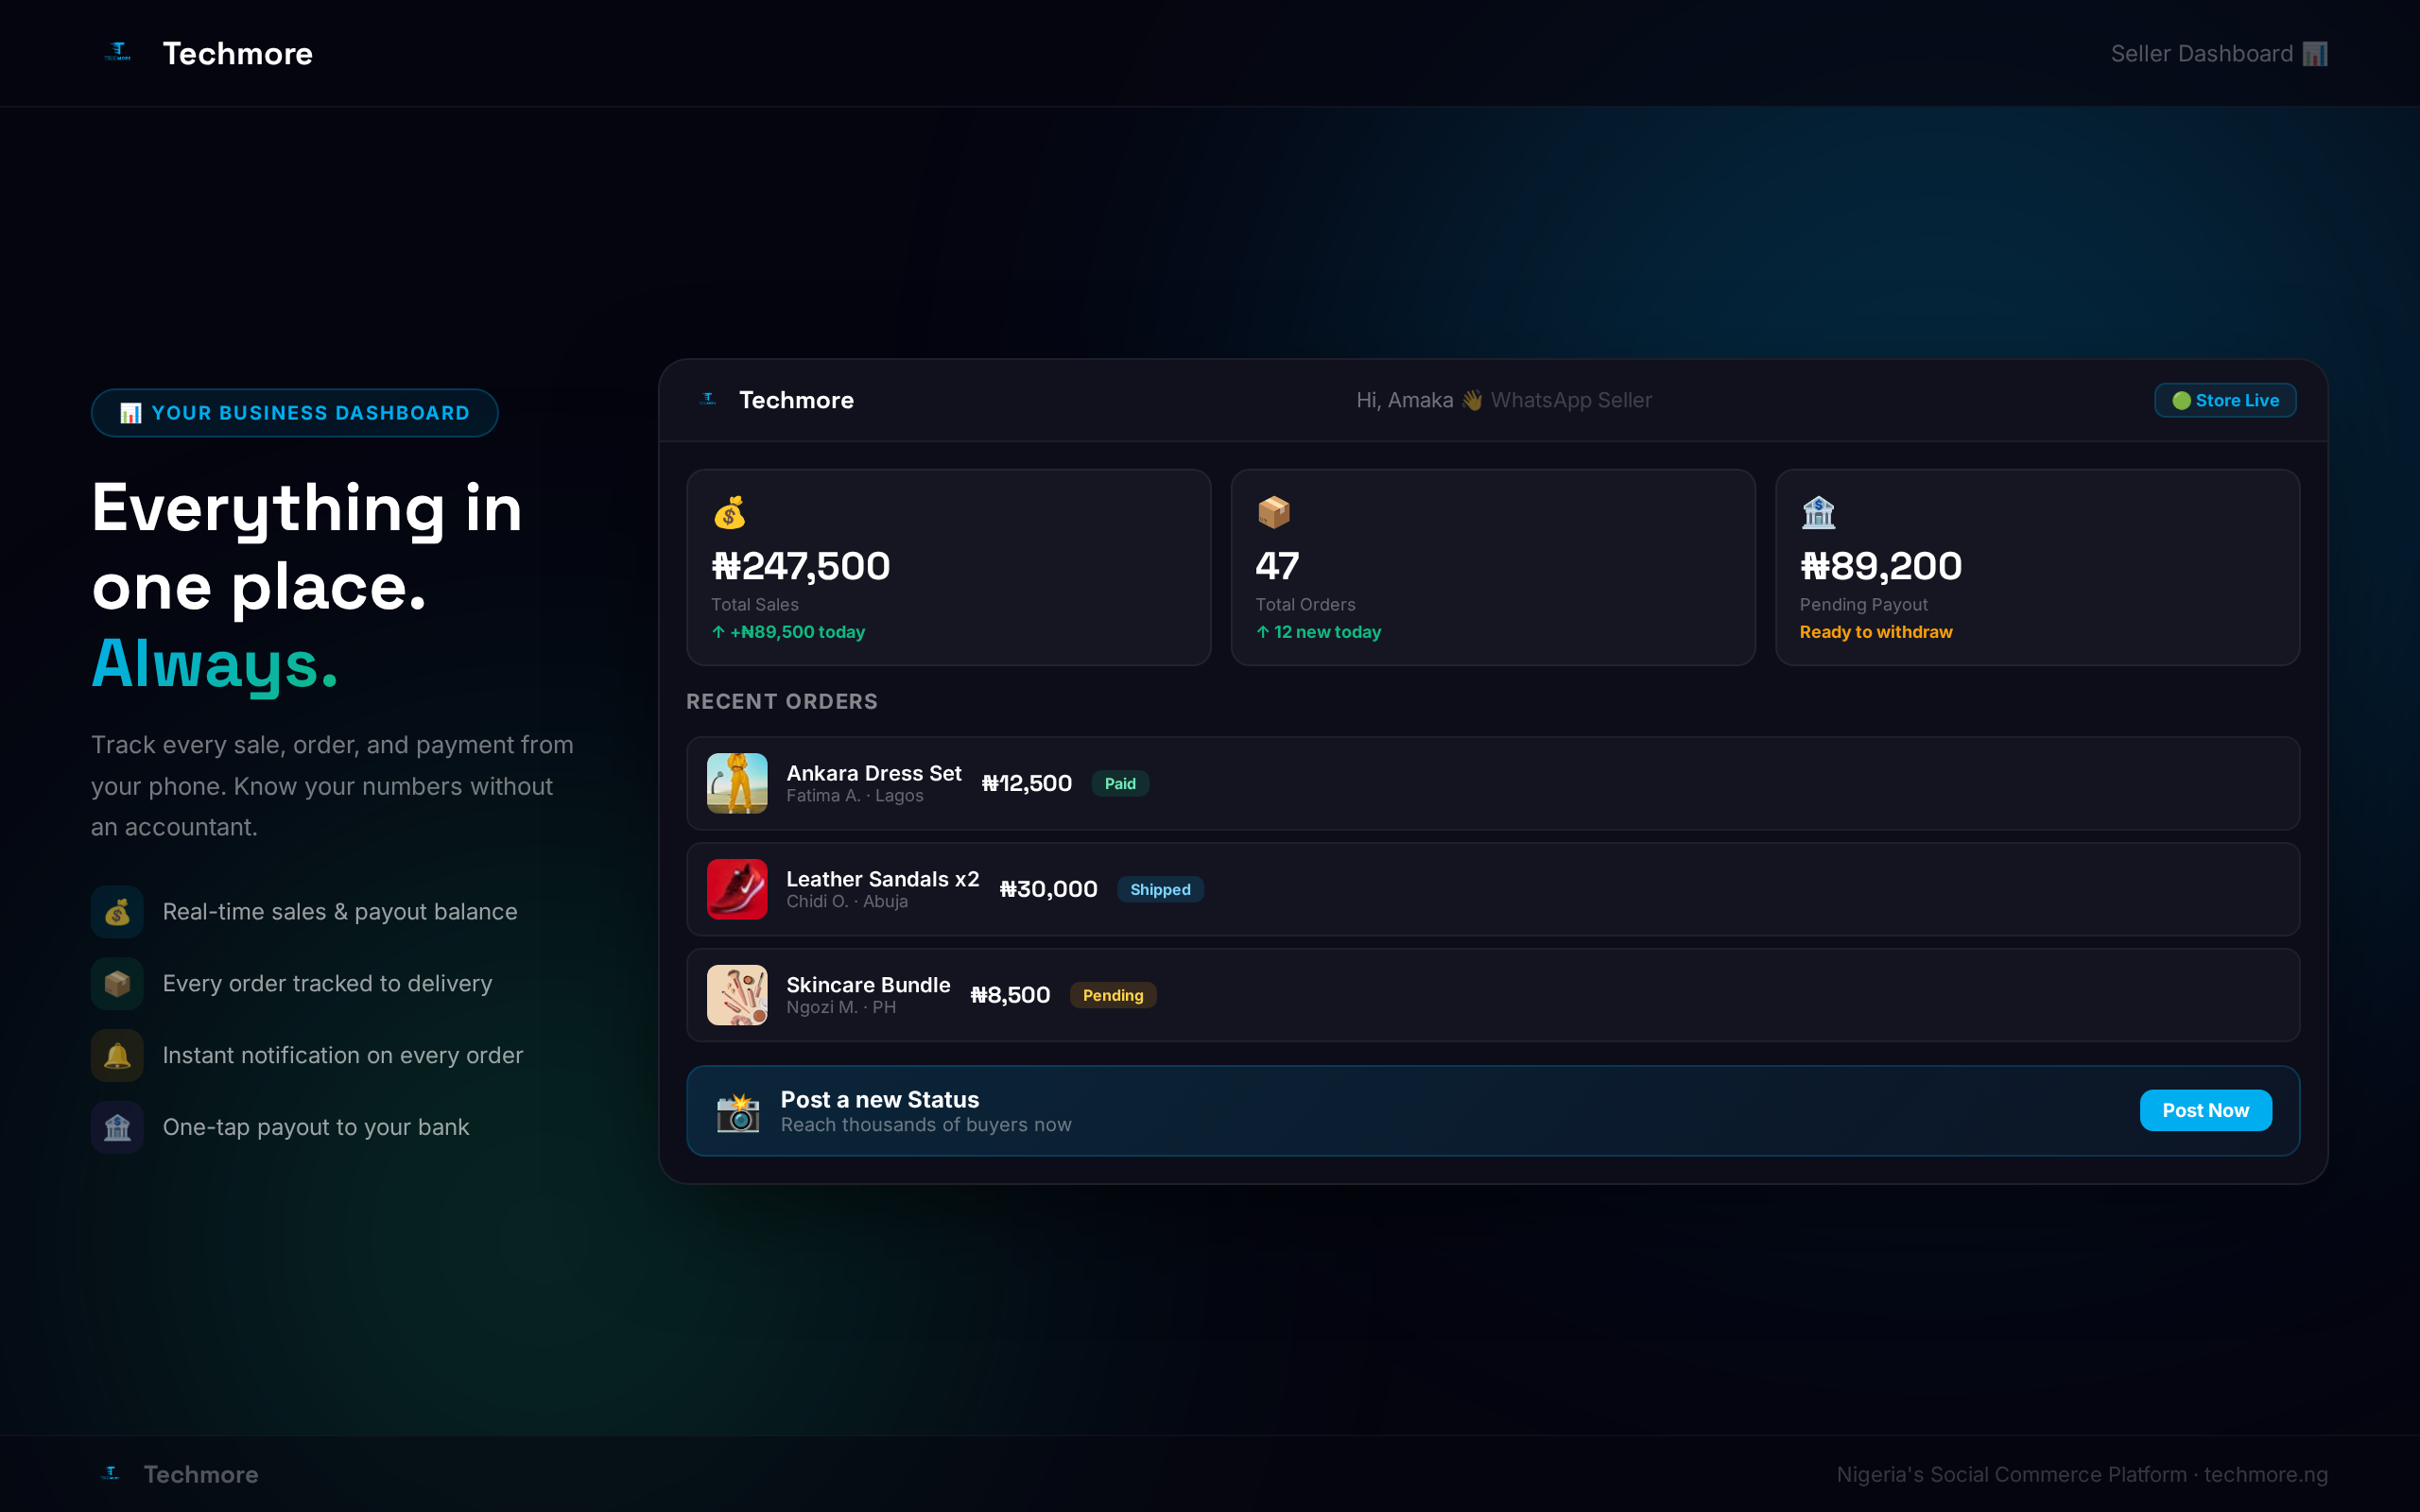Toggle the Store Live status indicator

[2224, 400]
